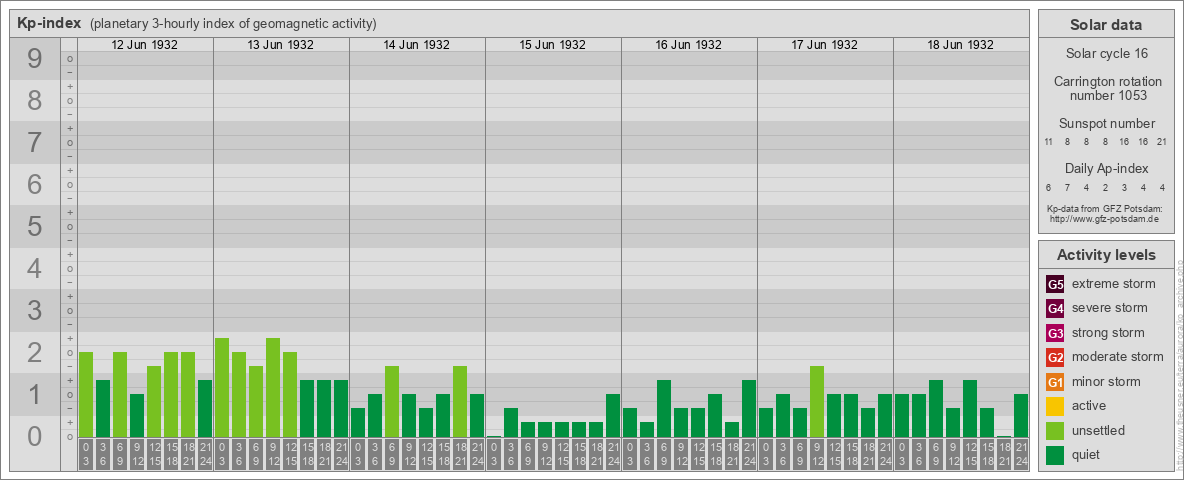Click the 15 Jun 21–24h Kp bar
Screen dimensions: 1184x480
click(612, 415)
